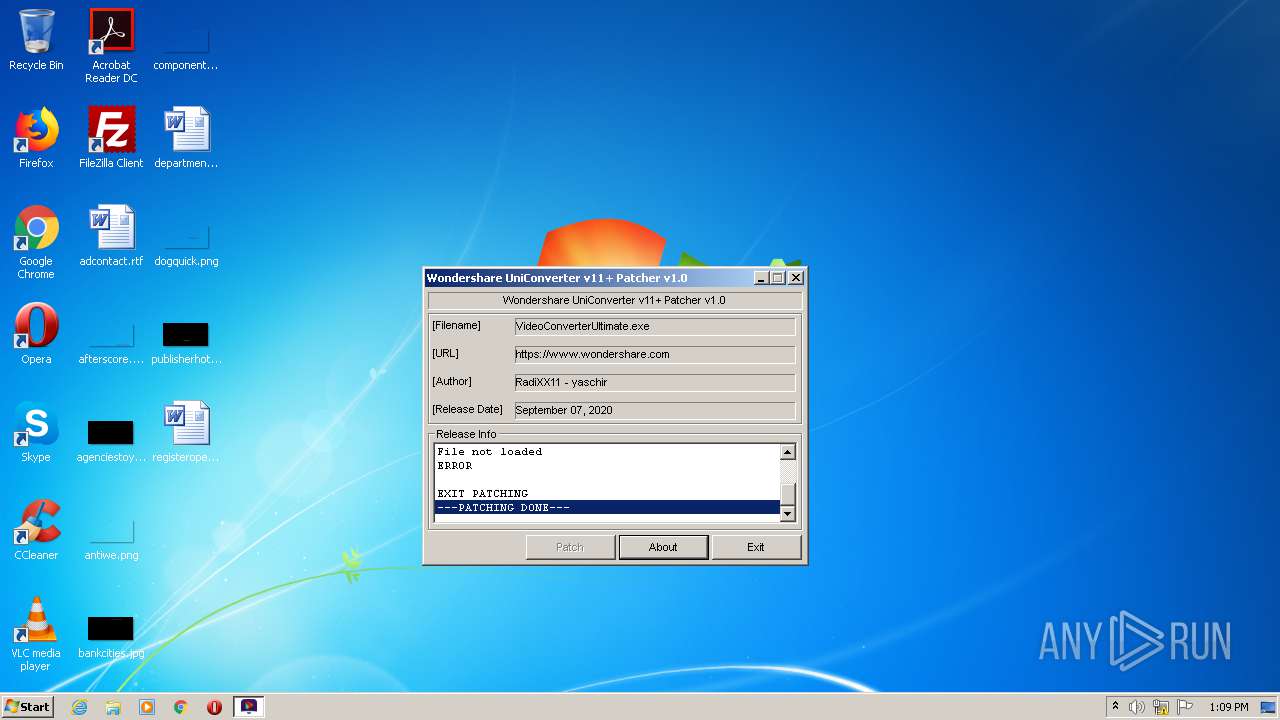The image size is (1280, 720).
Task: Open the departmen... Word document
Action: pos(186,138)
